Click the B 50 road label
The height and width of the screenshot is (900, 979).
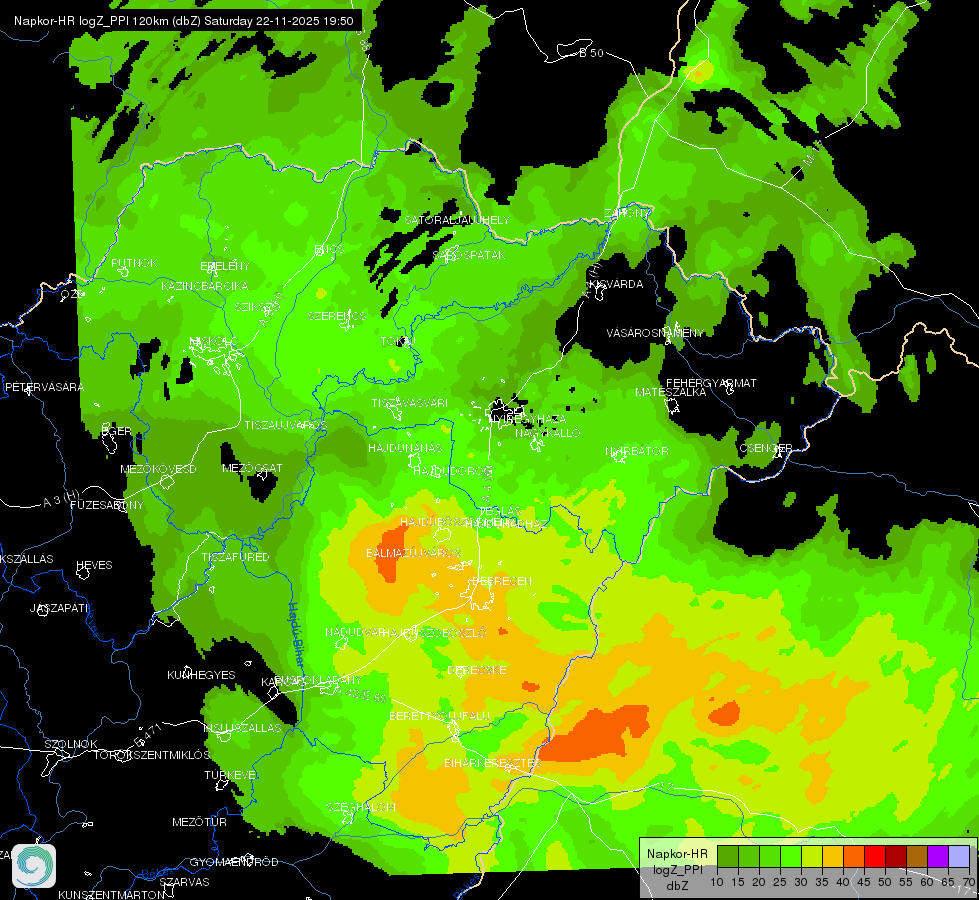(591, 53)
